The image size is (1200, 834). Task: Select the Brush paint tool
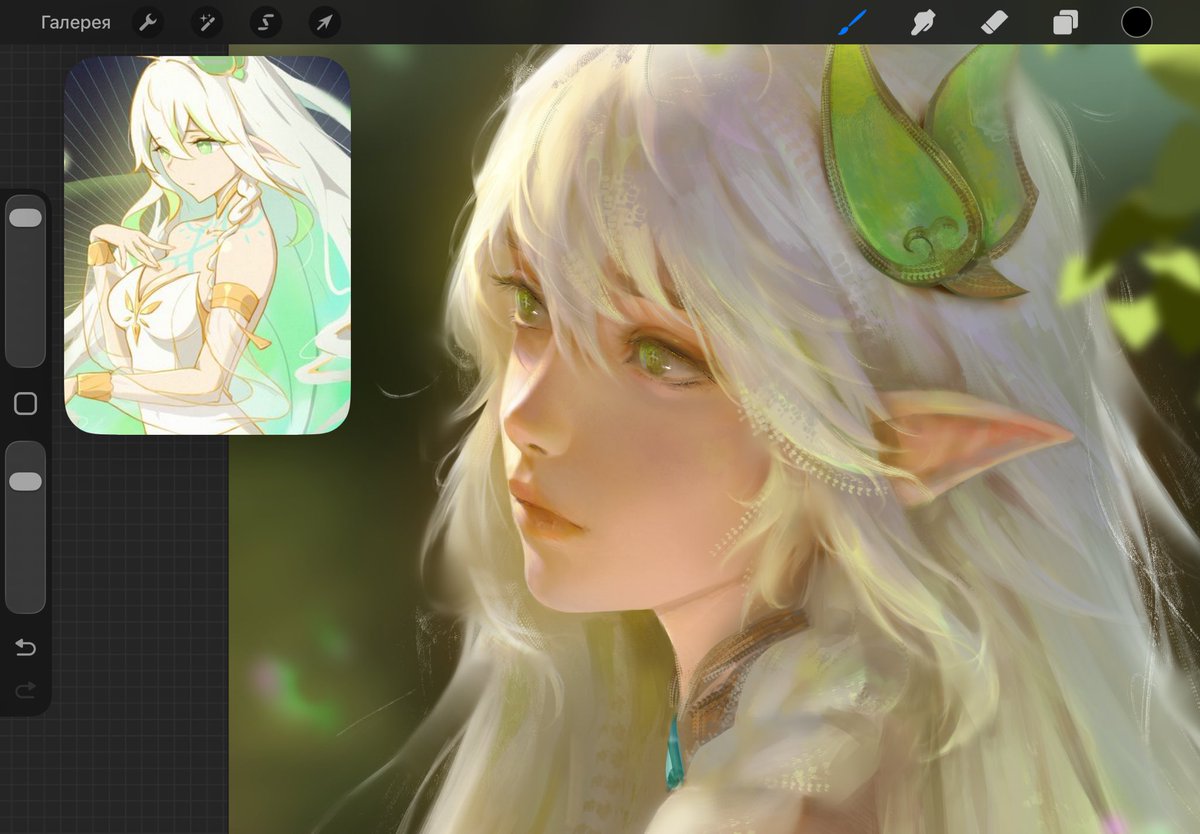click(852, 22)
